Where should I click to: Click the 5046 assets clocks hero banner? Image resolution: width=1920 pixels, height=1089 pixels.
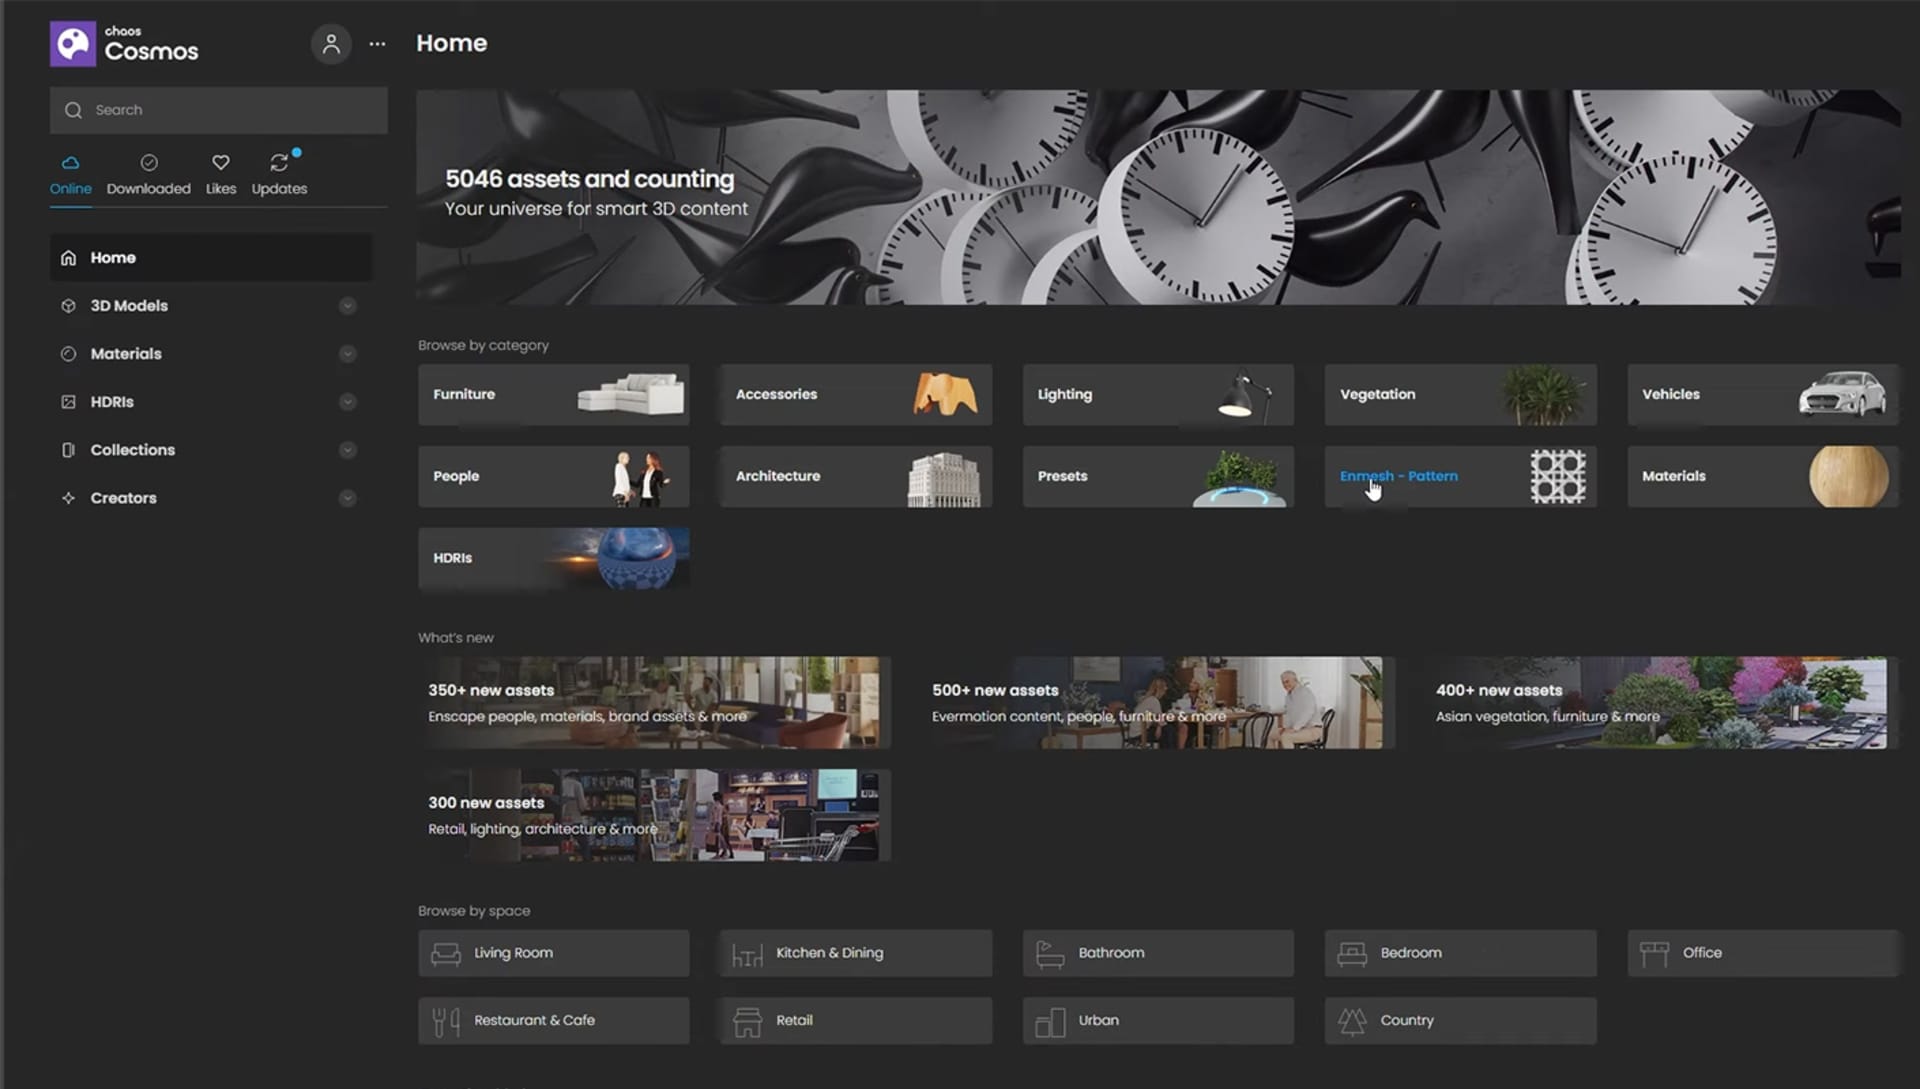(x=1158, y=198)
